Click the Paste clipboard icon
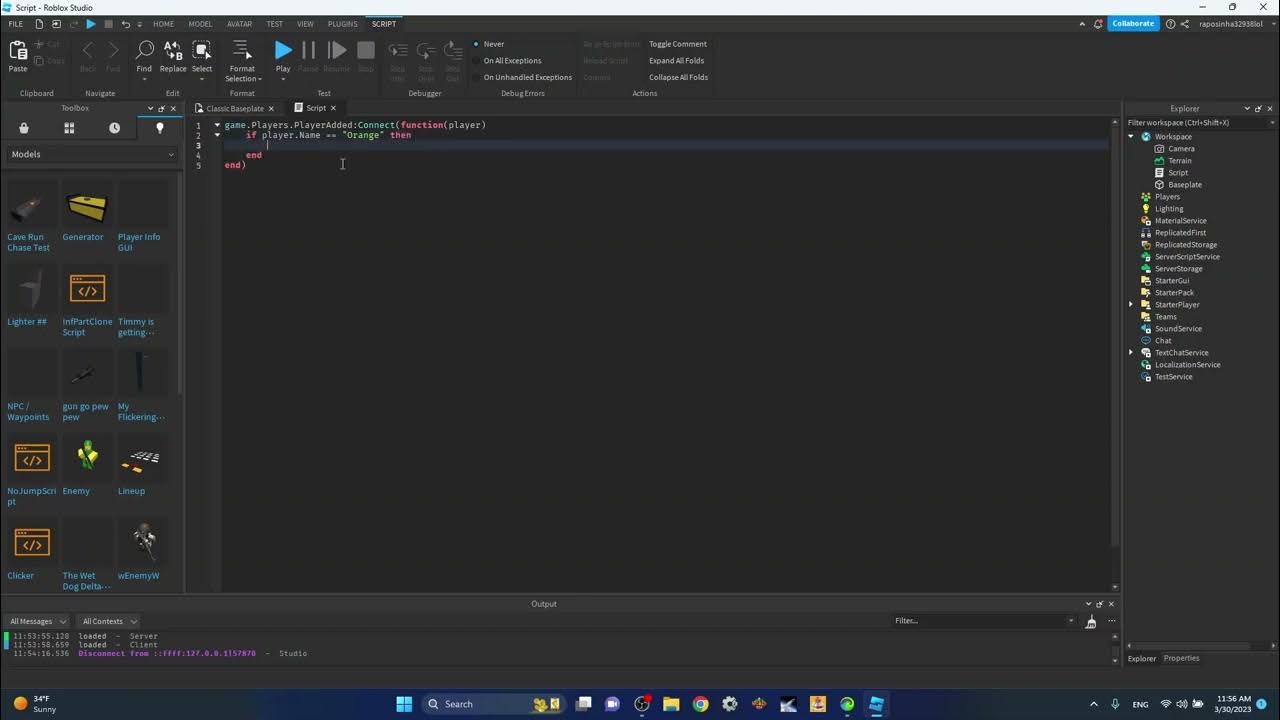The height and width of the screenshot is (720, 1280). pos(18,51)
